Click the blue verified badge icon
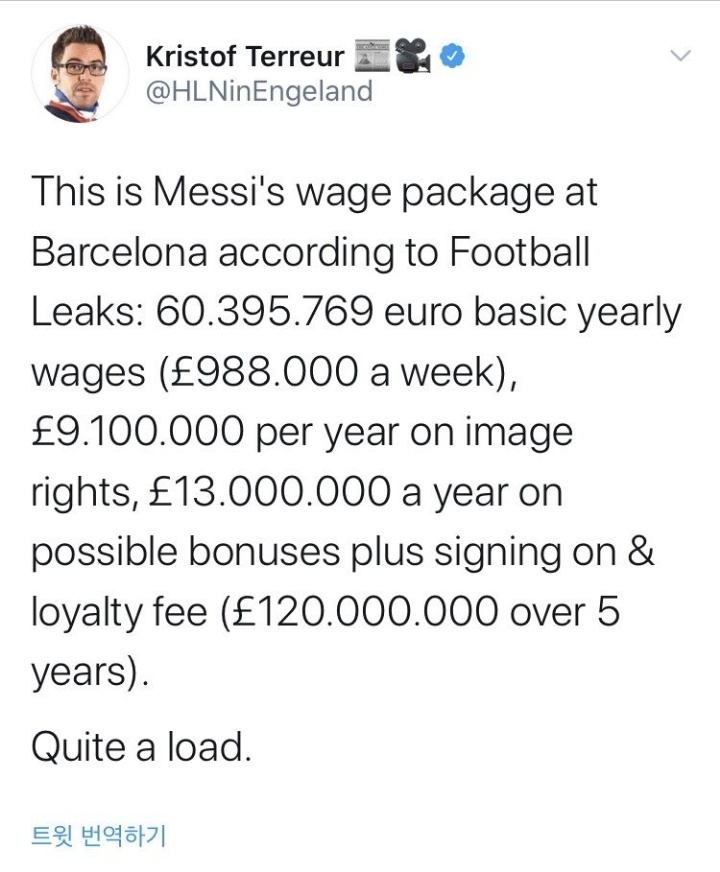 pyautogui.click(x=453, y=57)
